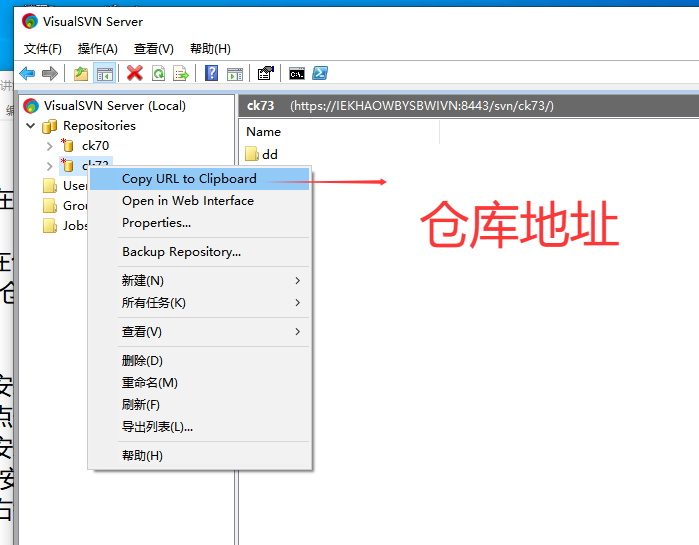Choose Backup Repository... option
The width and height of the screenshot is (699, 545).
(x=199, y=252)
